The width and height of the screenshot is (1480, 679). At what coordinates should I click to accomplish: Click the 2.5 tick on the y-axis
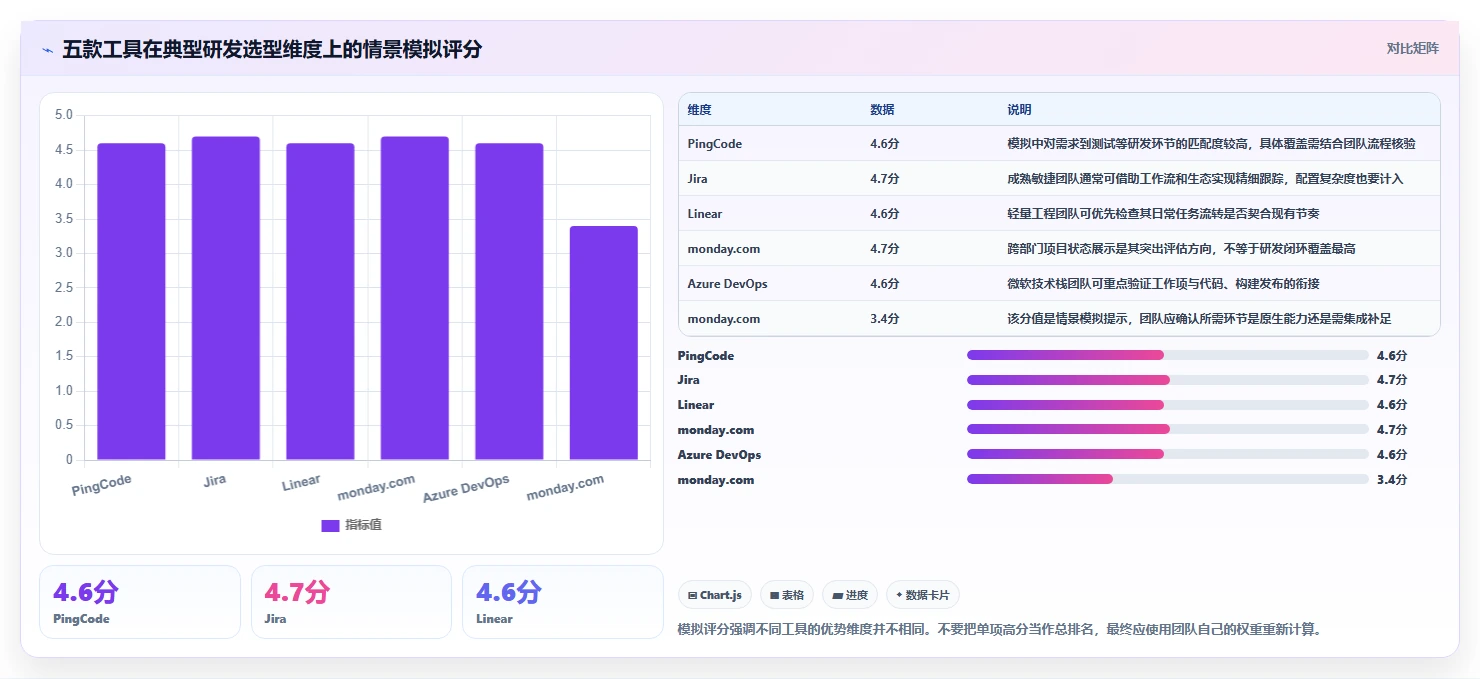pyautogui.click(x=63, y=287)
